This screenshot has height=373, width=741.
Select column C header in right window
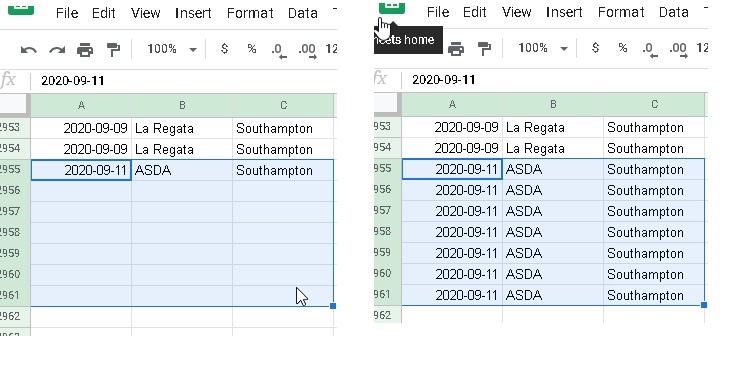[654, 104]
